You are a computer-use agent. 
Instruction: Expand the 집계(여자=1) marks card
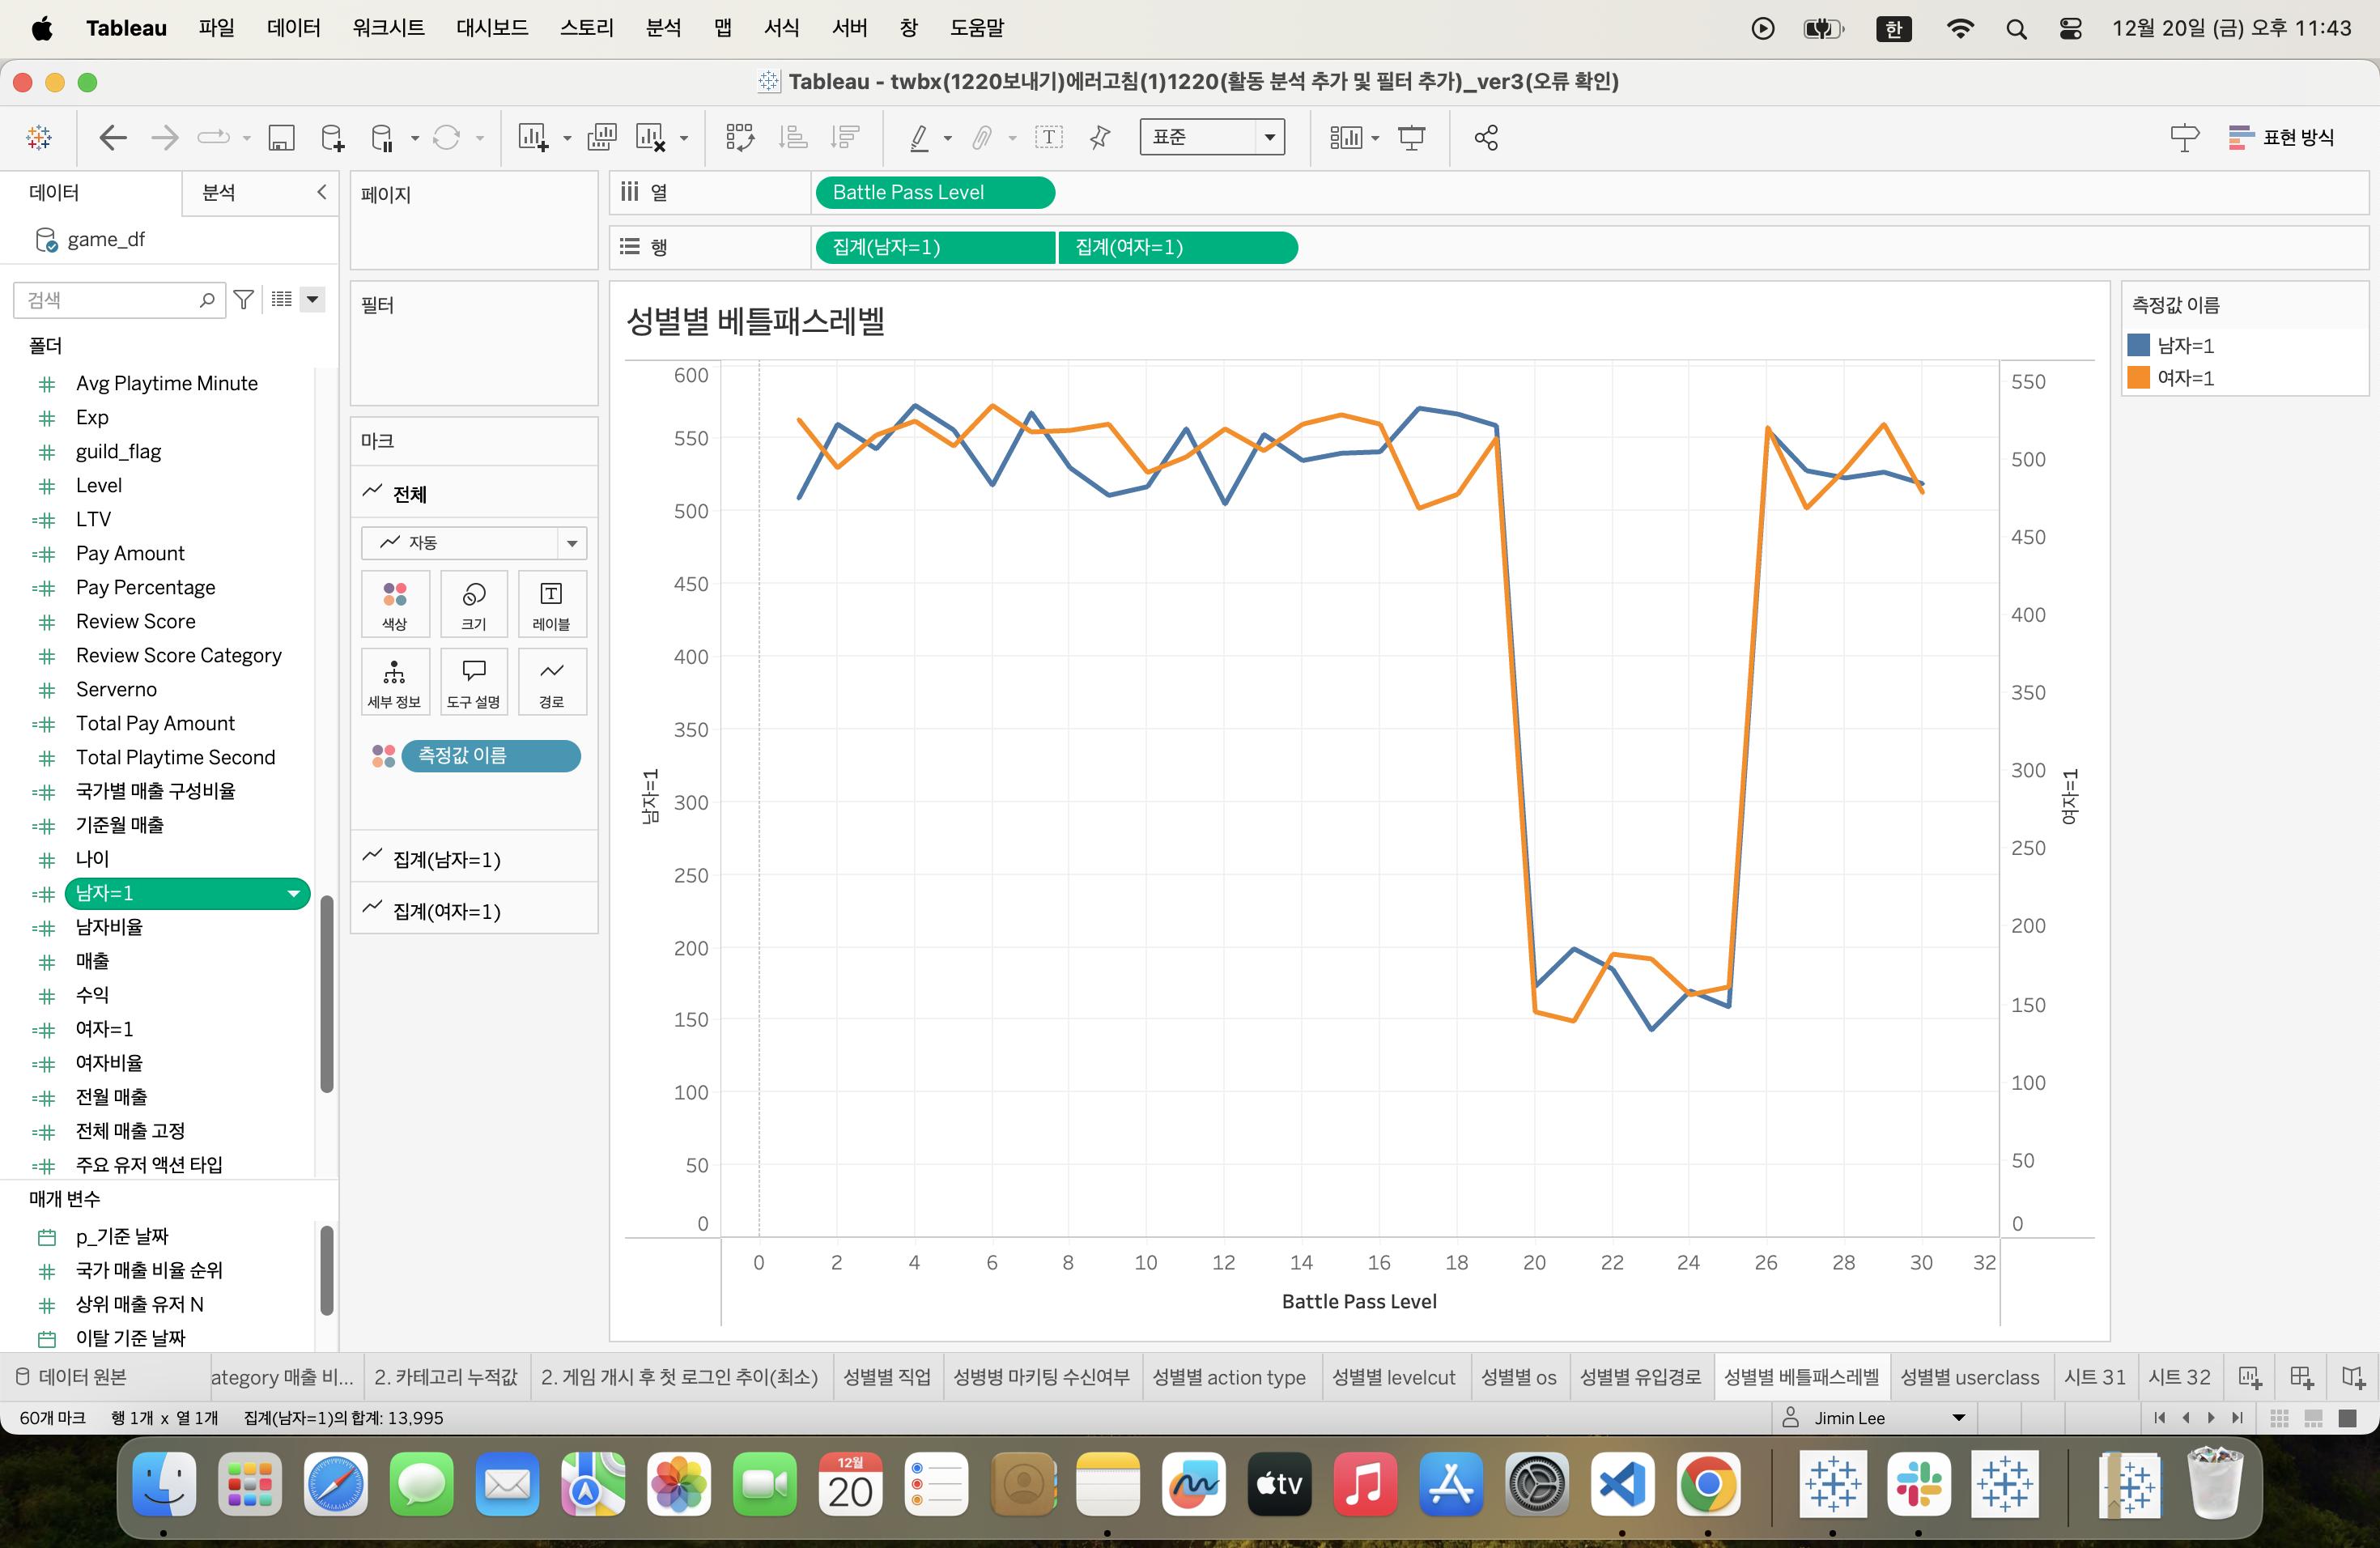(474, 910)
